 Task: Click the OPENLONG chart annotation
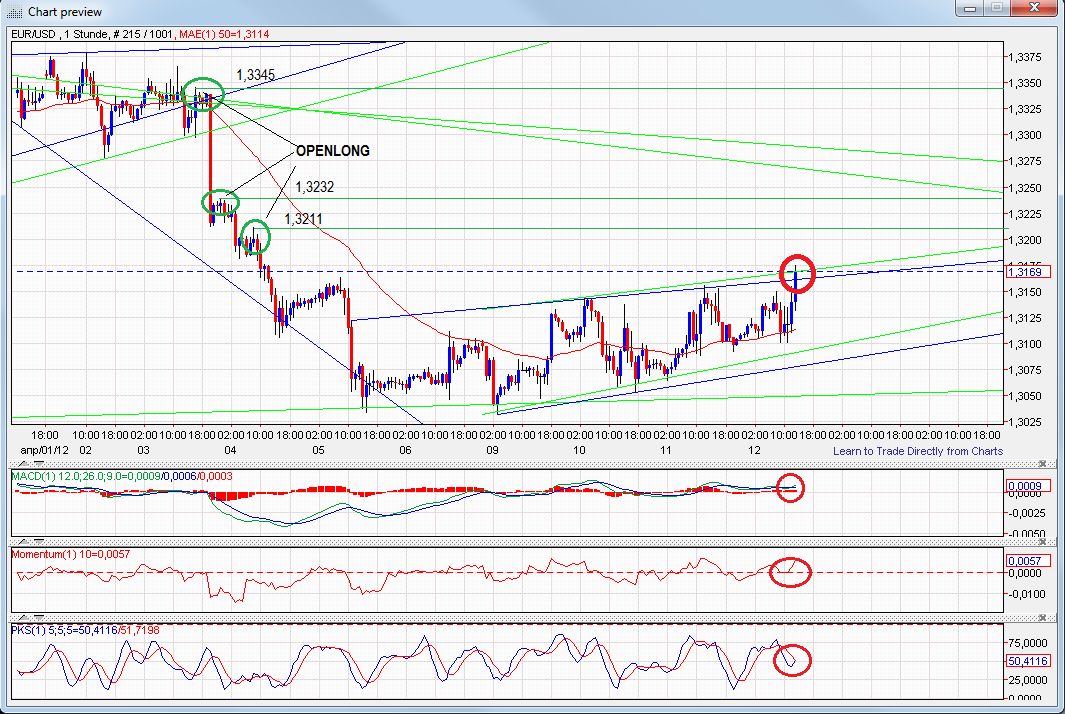(x=333, y=151)
